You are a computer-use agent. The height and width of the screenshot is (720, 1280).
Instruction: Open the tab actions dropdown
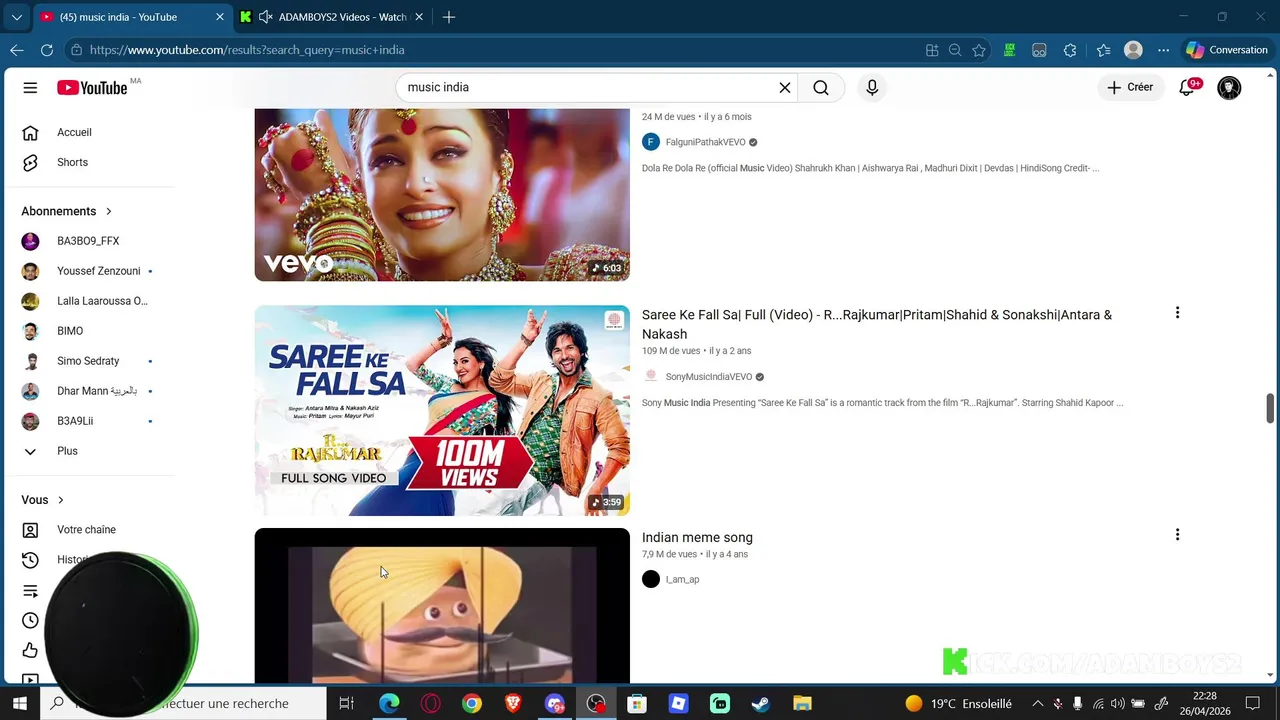pos(16,17)
